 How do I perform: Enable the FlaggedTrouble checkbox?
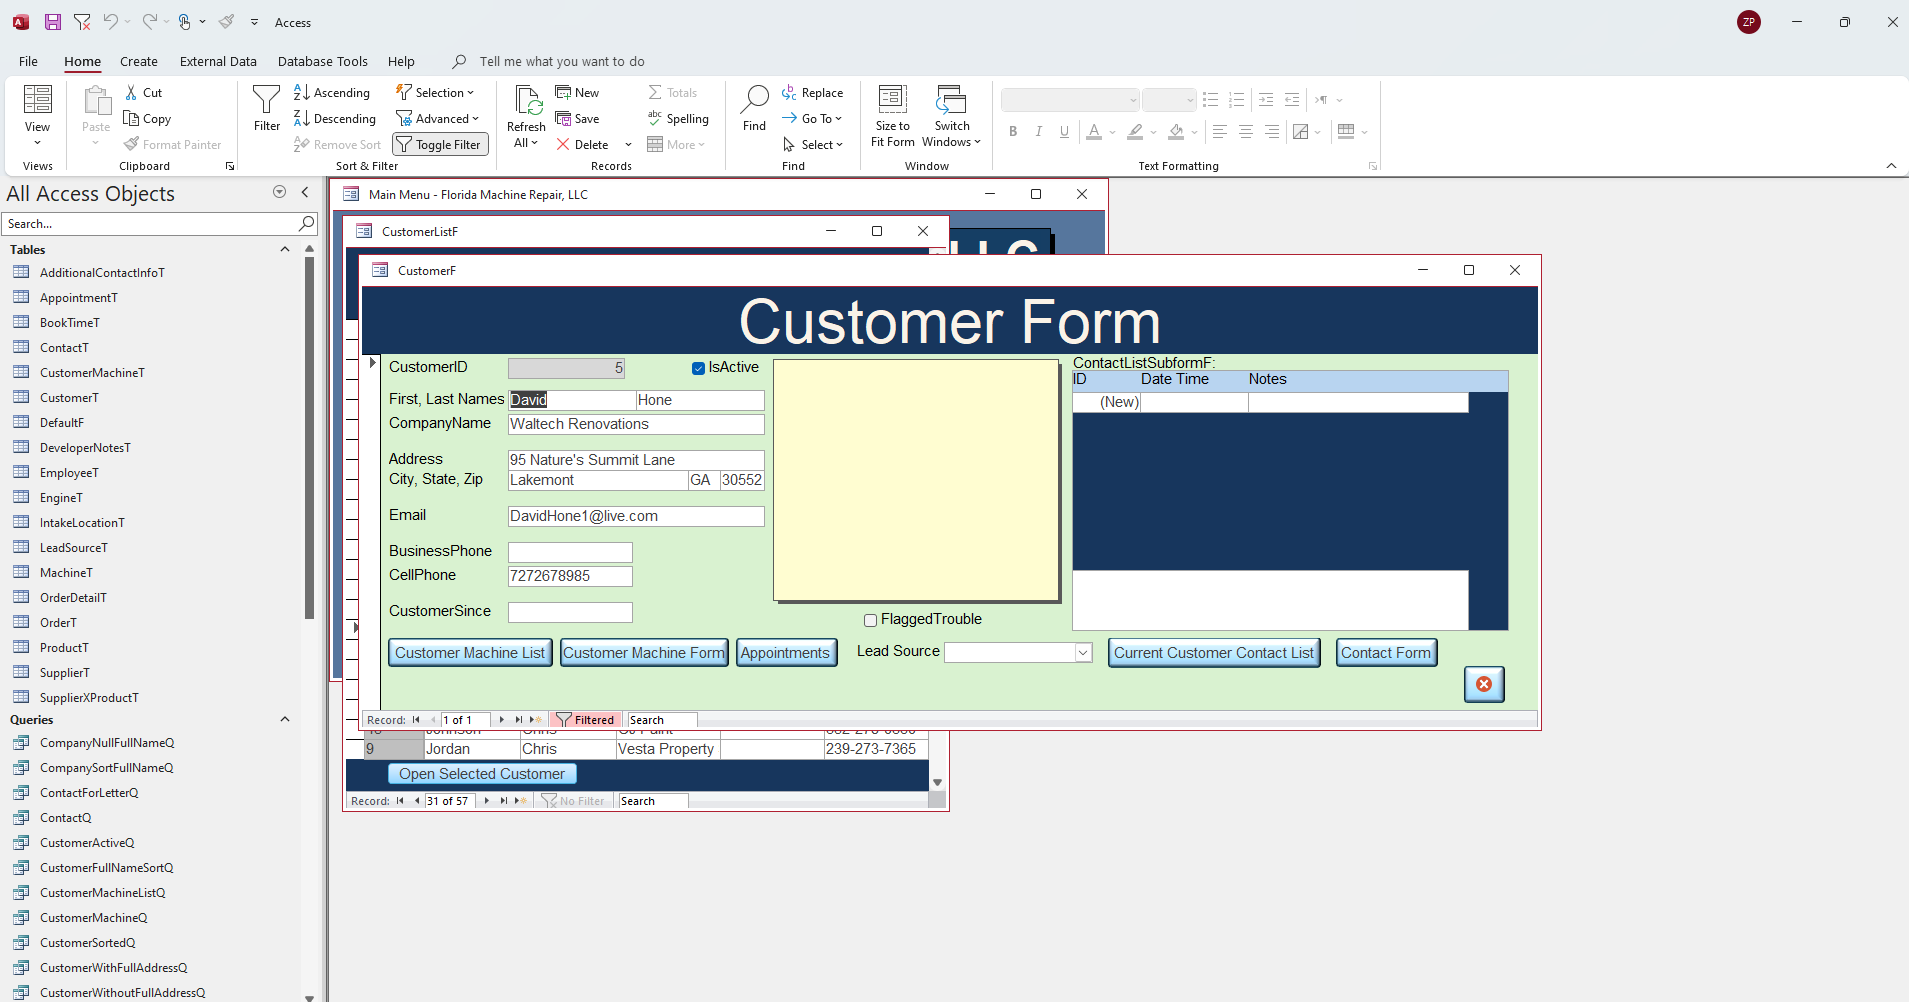click(x=870, y=620)
